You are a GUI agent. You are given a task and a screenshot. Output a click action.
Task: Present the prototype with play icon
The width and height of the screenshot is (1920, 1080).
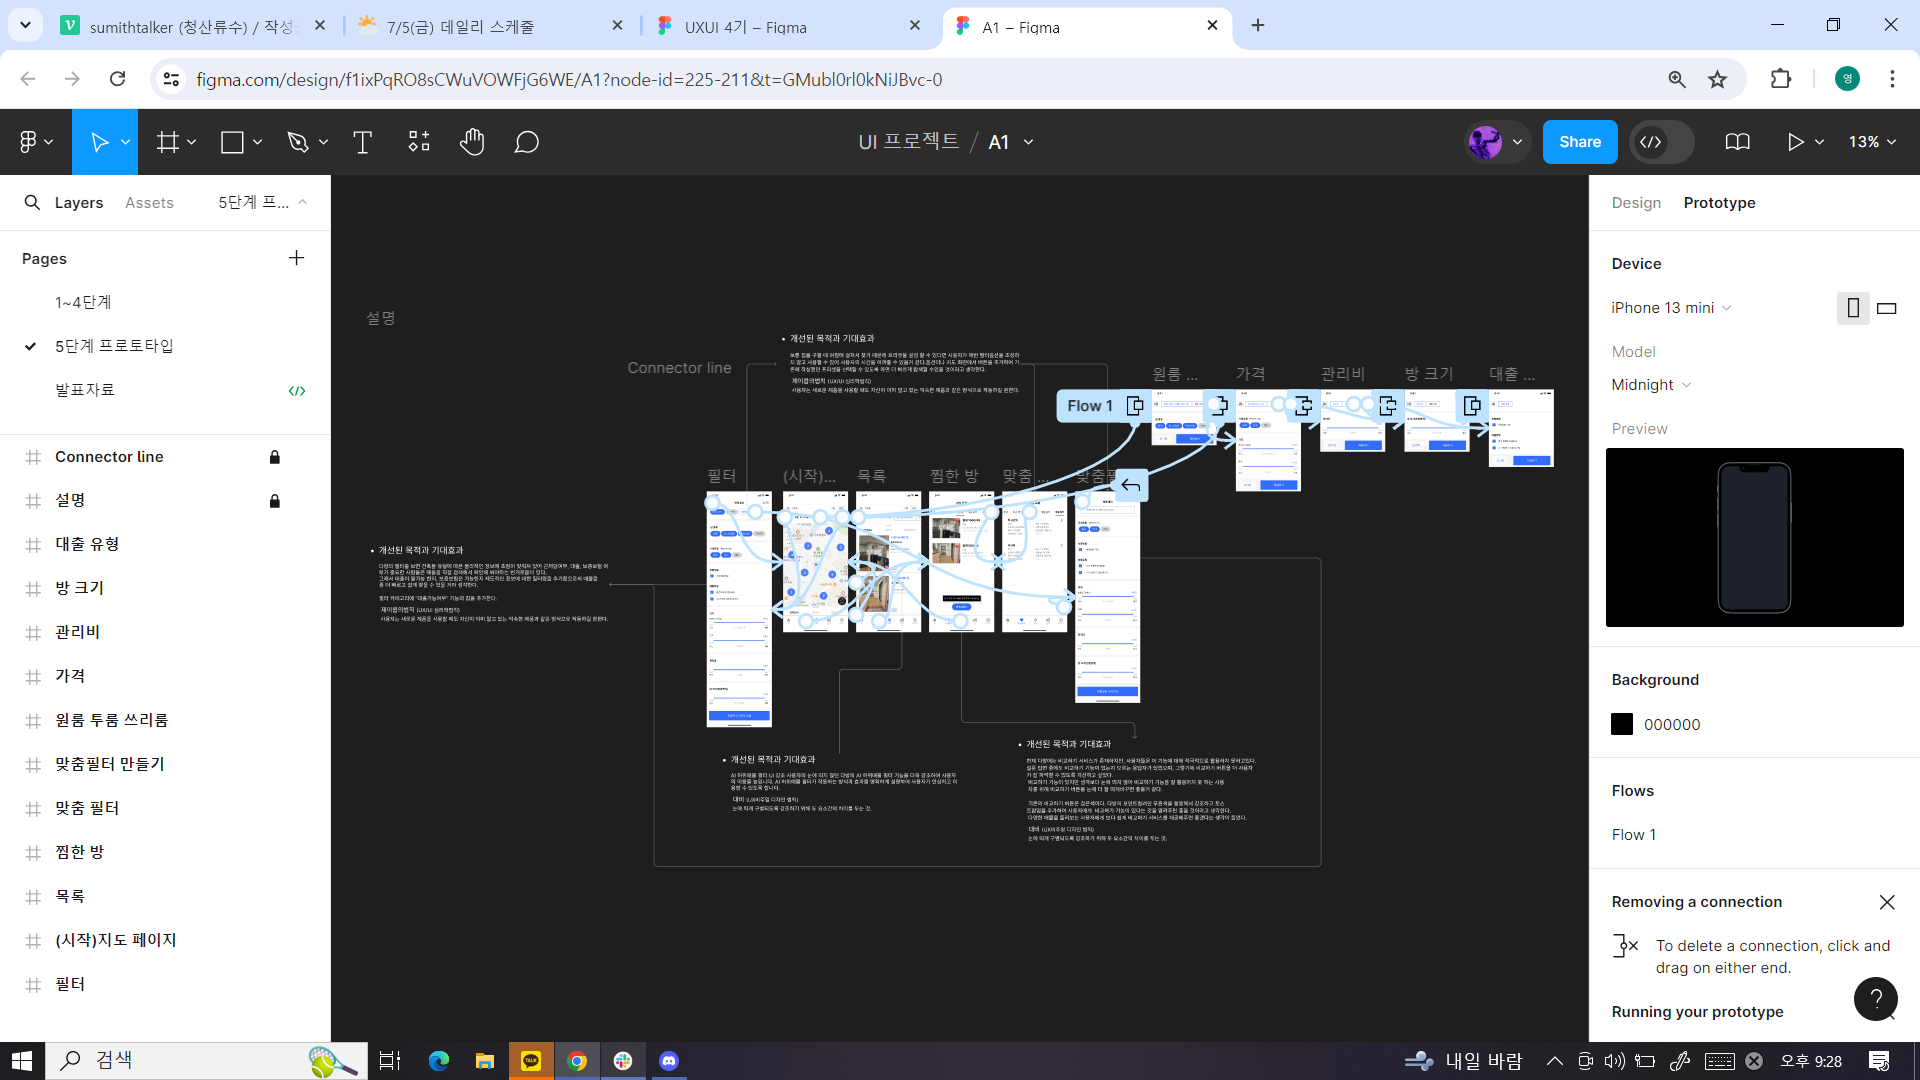pos(1795,142)
